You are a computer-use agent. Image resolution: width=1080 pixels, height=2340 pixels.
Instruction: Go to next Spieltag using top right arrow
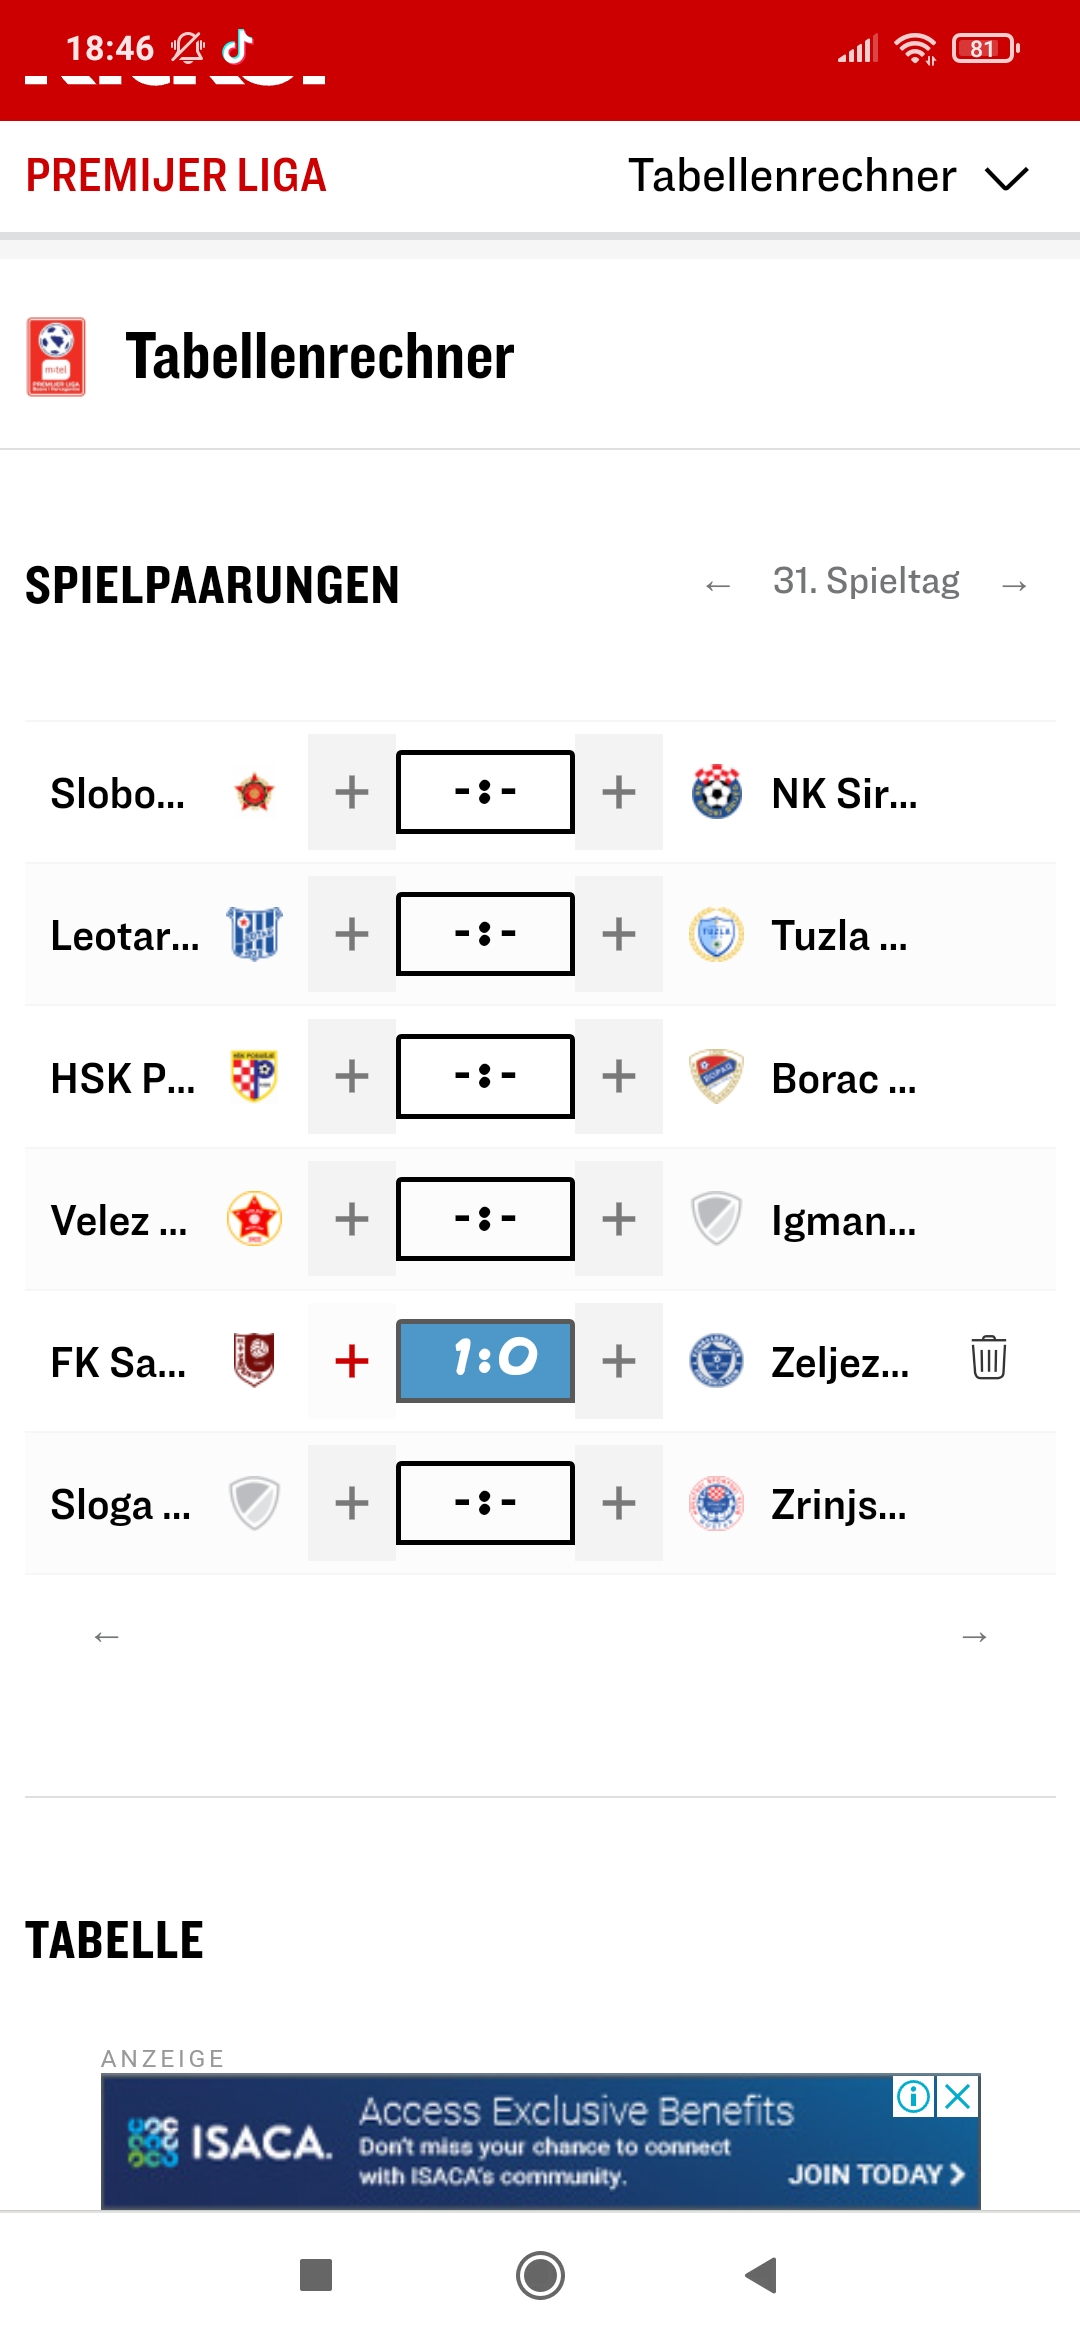(x=1014, y=585)
